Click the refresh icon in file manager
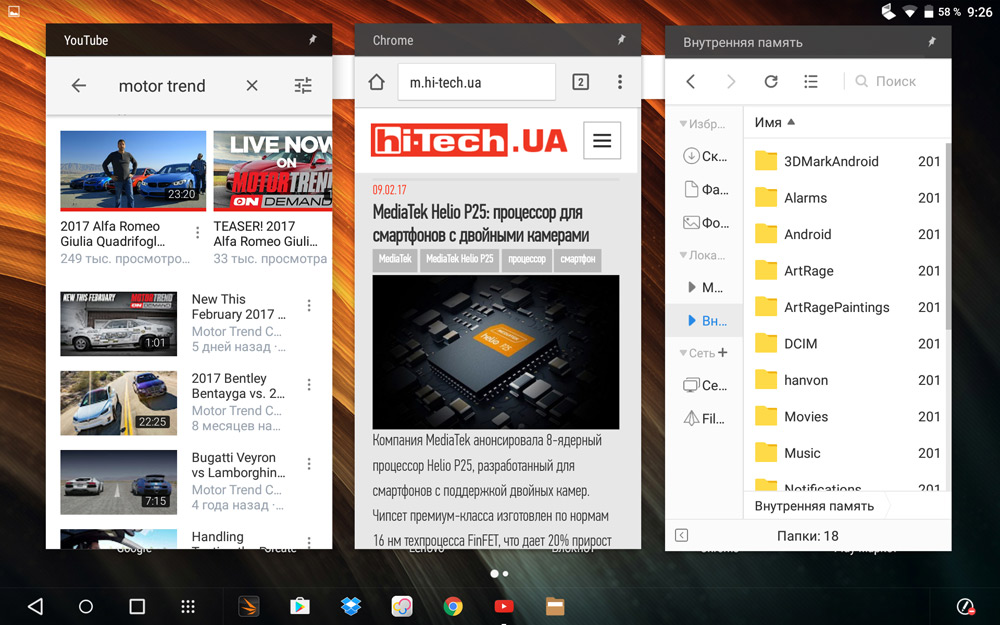This screenshot has height=625, width=1000. click(770, 82)
